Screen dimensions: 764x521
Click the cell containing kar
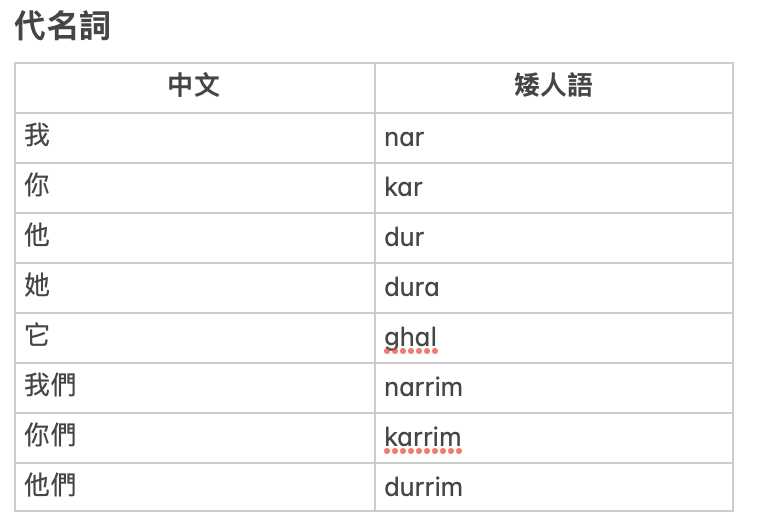pyautogui.click(x=554, y=188)
